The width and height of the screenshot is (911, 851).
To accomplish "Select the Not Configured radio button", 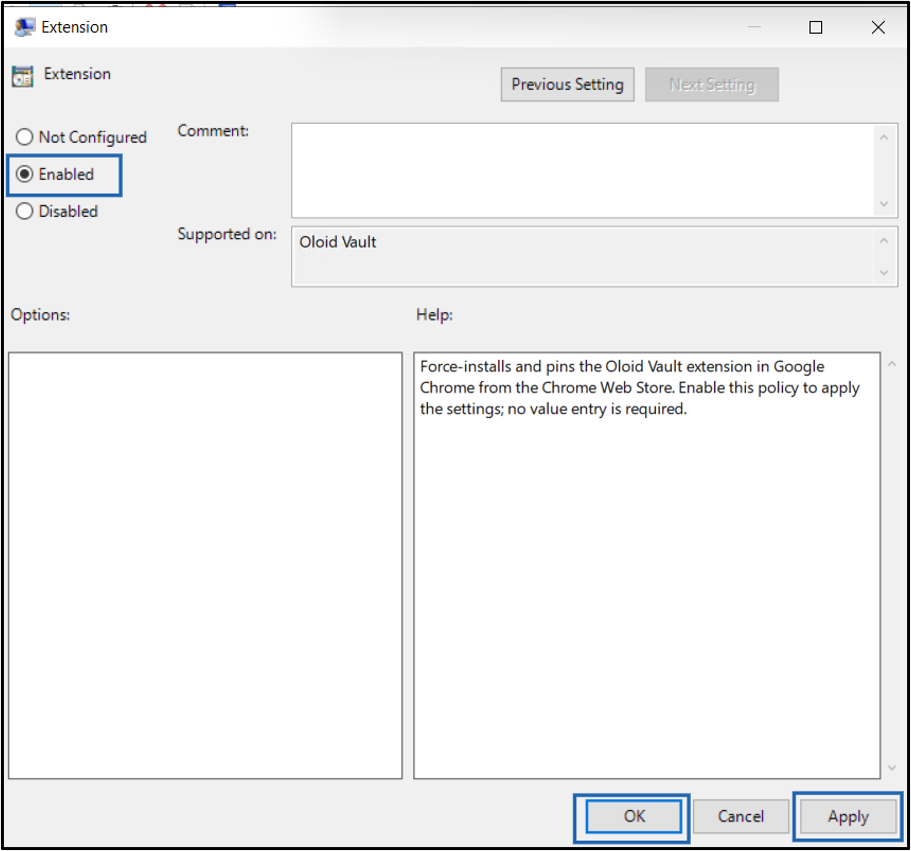I will tap(24, 137).
